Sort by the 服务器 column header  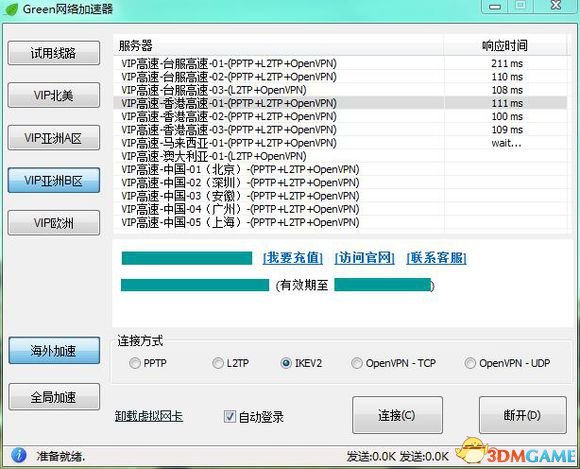point(278,45)
